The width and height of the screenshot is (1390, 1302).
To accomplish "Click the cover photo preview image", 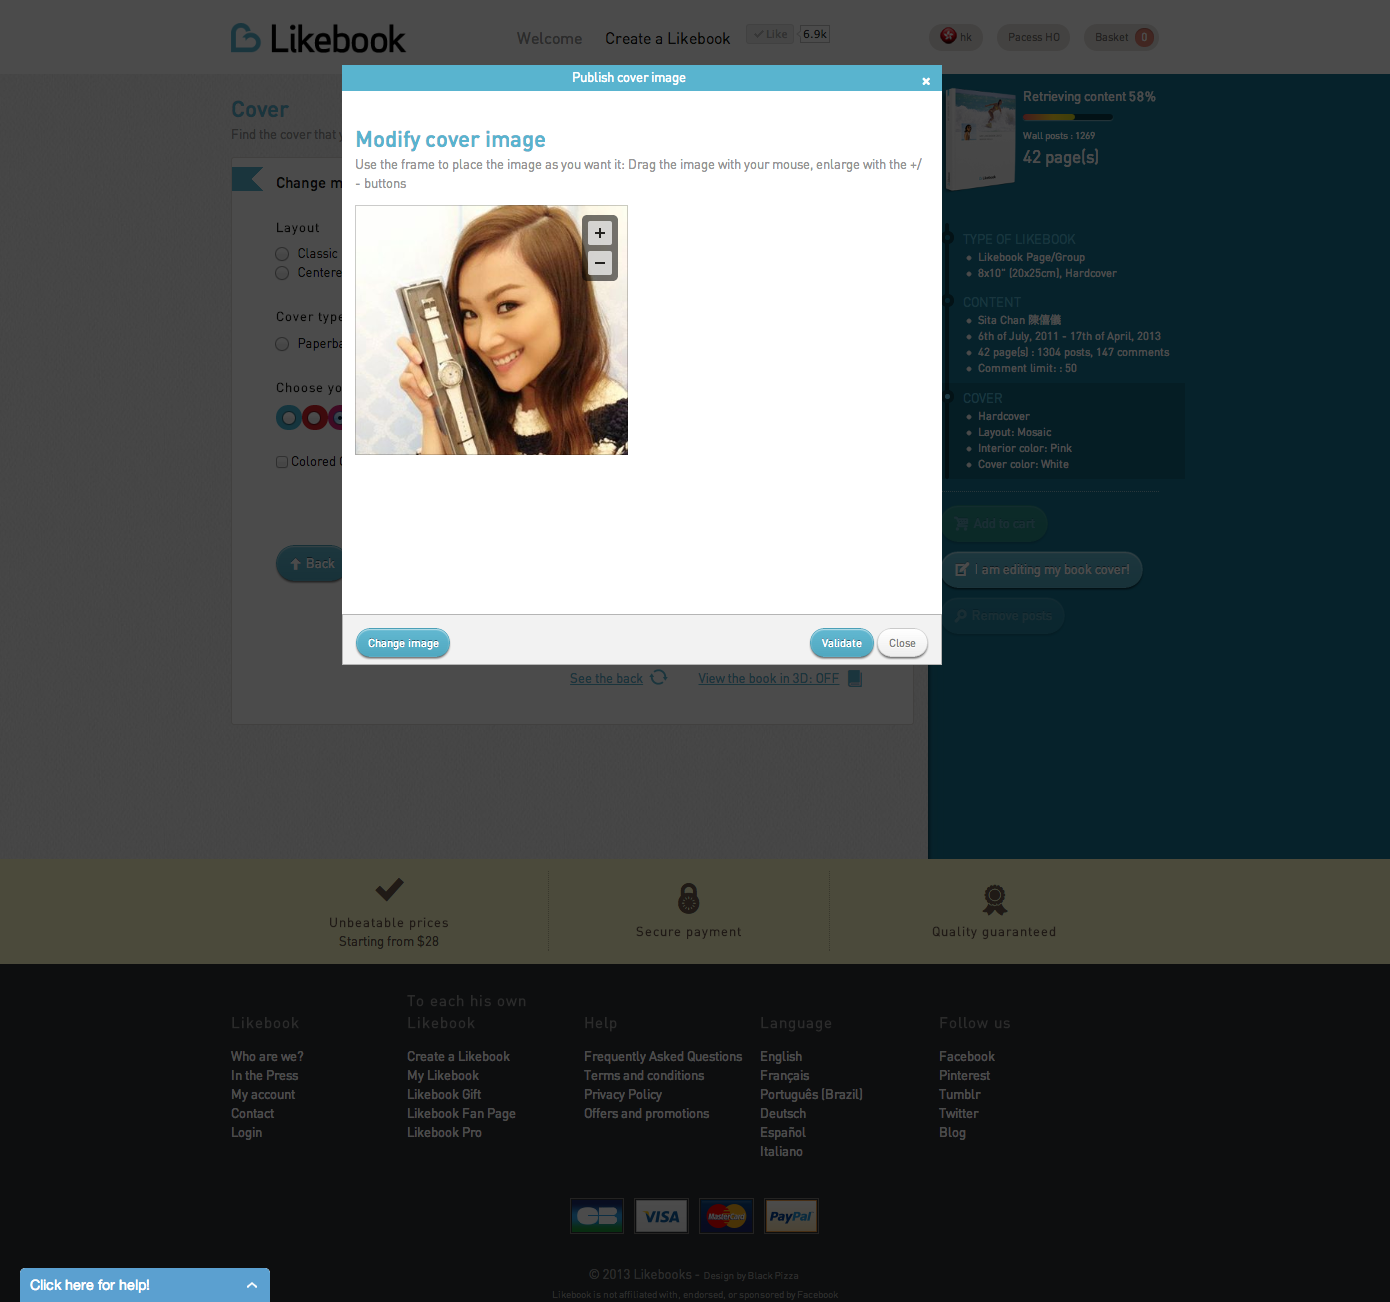I will coord(491,330).
